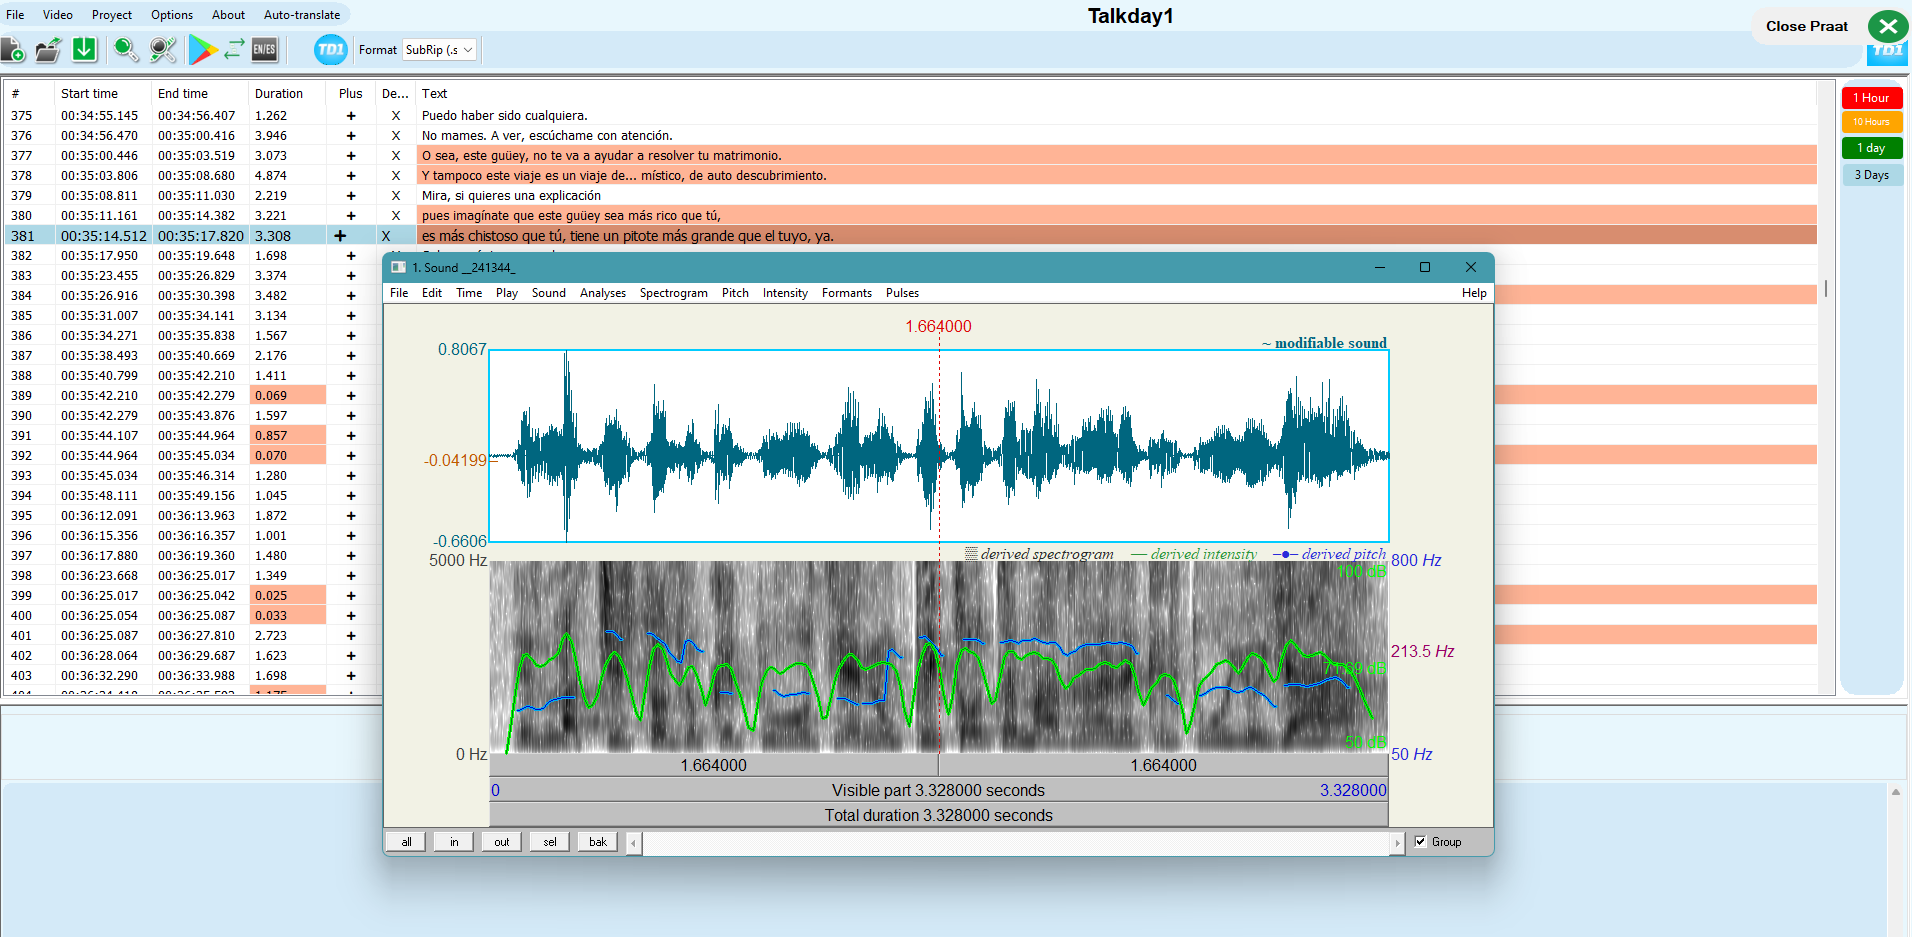
Task: Click the EN/ES translate icon
Action: point(265,49)
